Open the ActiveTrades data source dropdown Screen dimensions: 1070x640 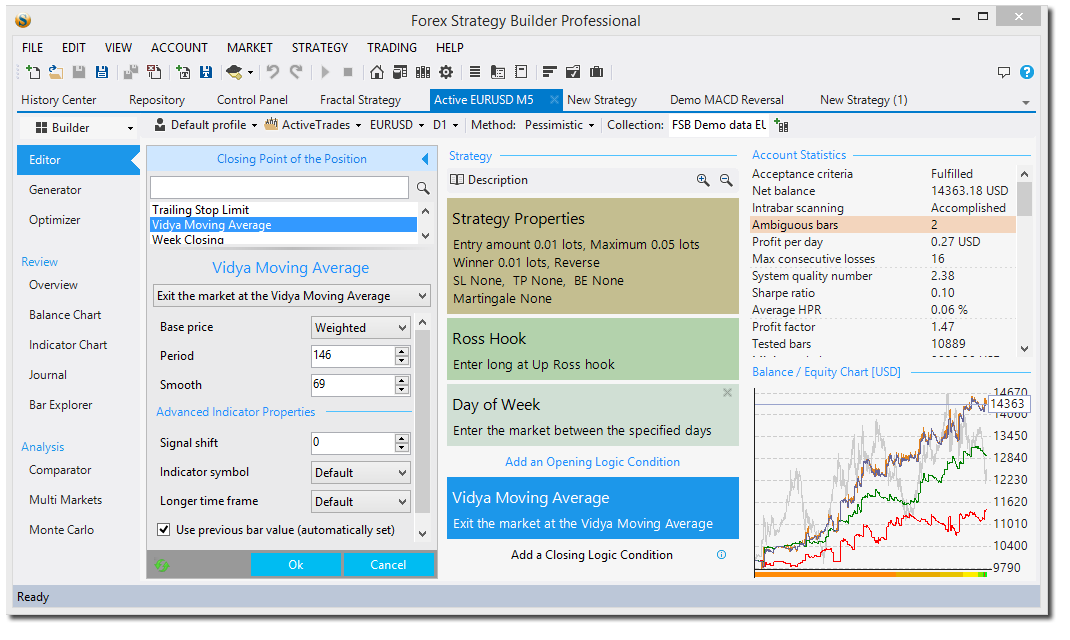tap(314, 126)
